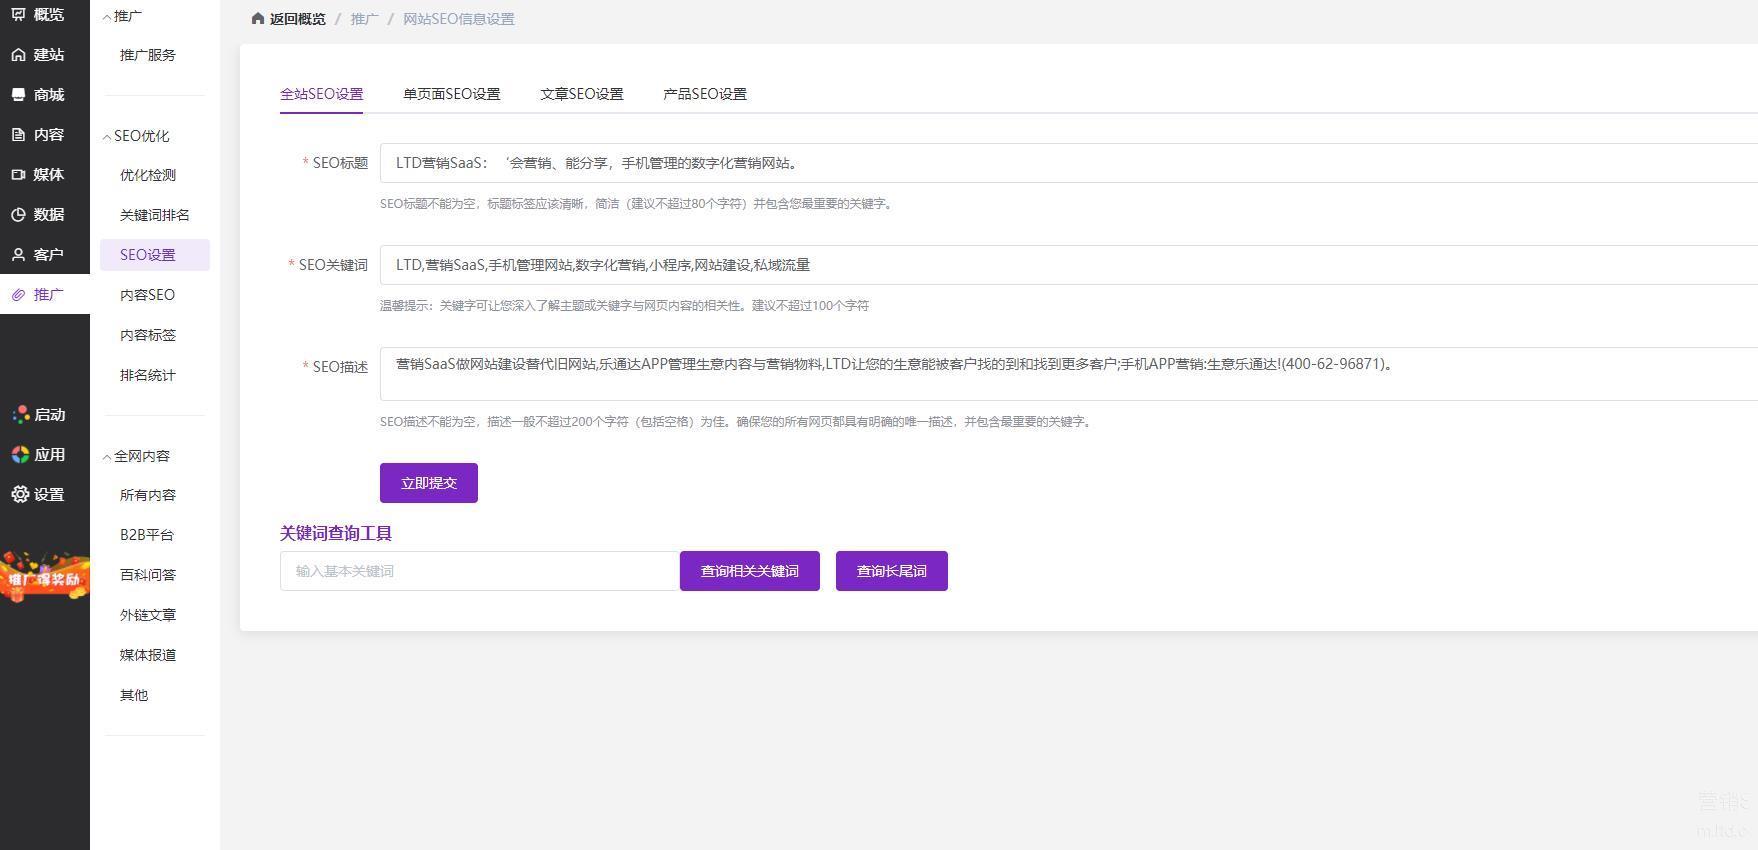Image resolution: width=1758 pixels, height=850 pixels.
Task: Collapse the 推广 section in submenu
Action: coord(107,17)
